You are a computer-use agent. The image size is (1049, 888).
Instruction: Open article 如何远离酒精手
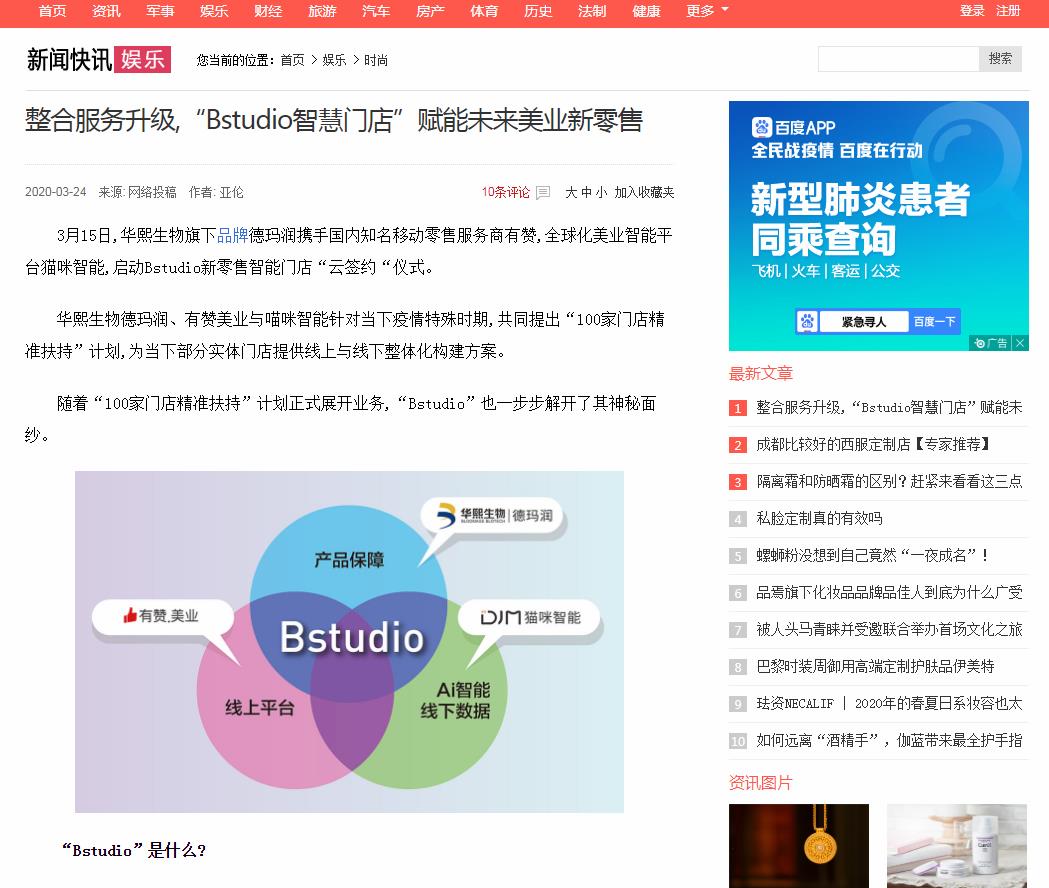click(889, 740)
